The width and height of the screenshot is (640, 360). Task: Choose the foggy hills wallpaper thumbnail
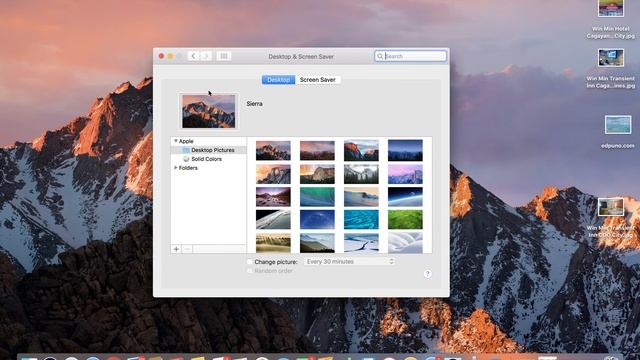(317, 243)
